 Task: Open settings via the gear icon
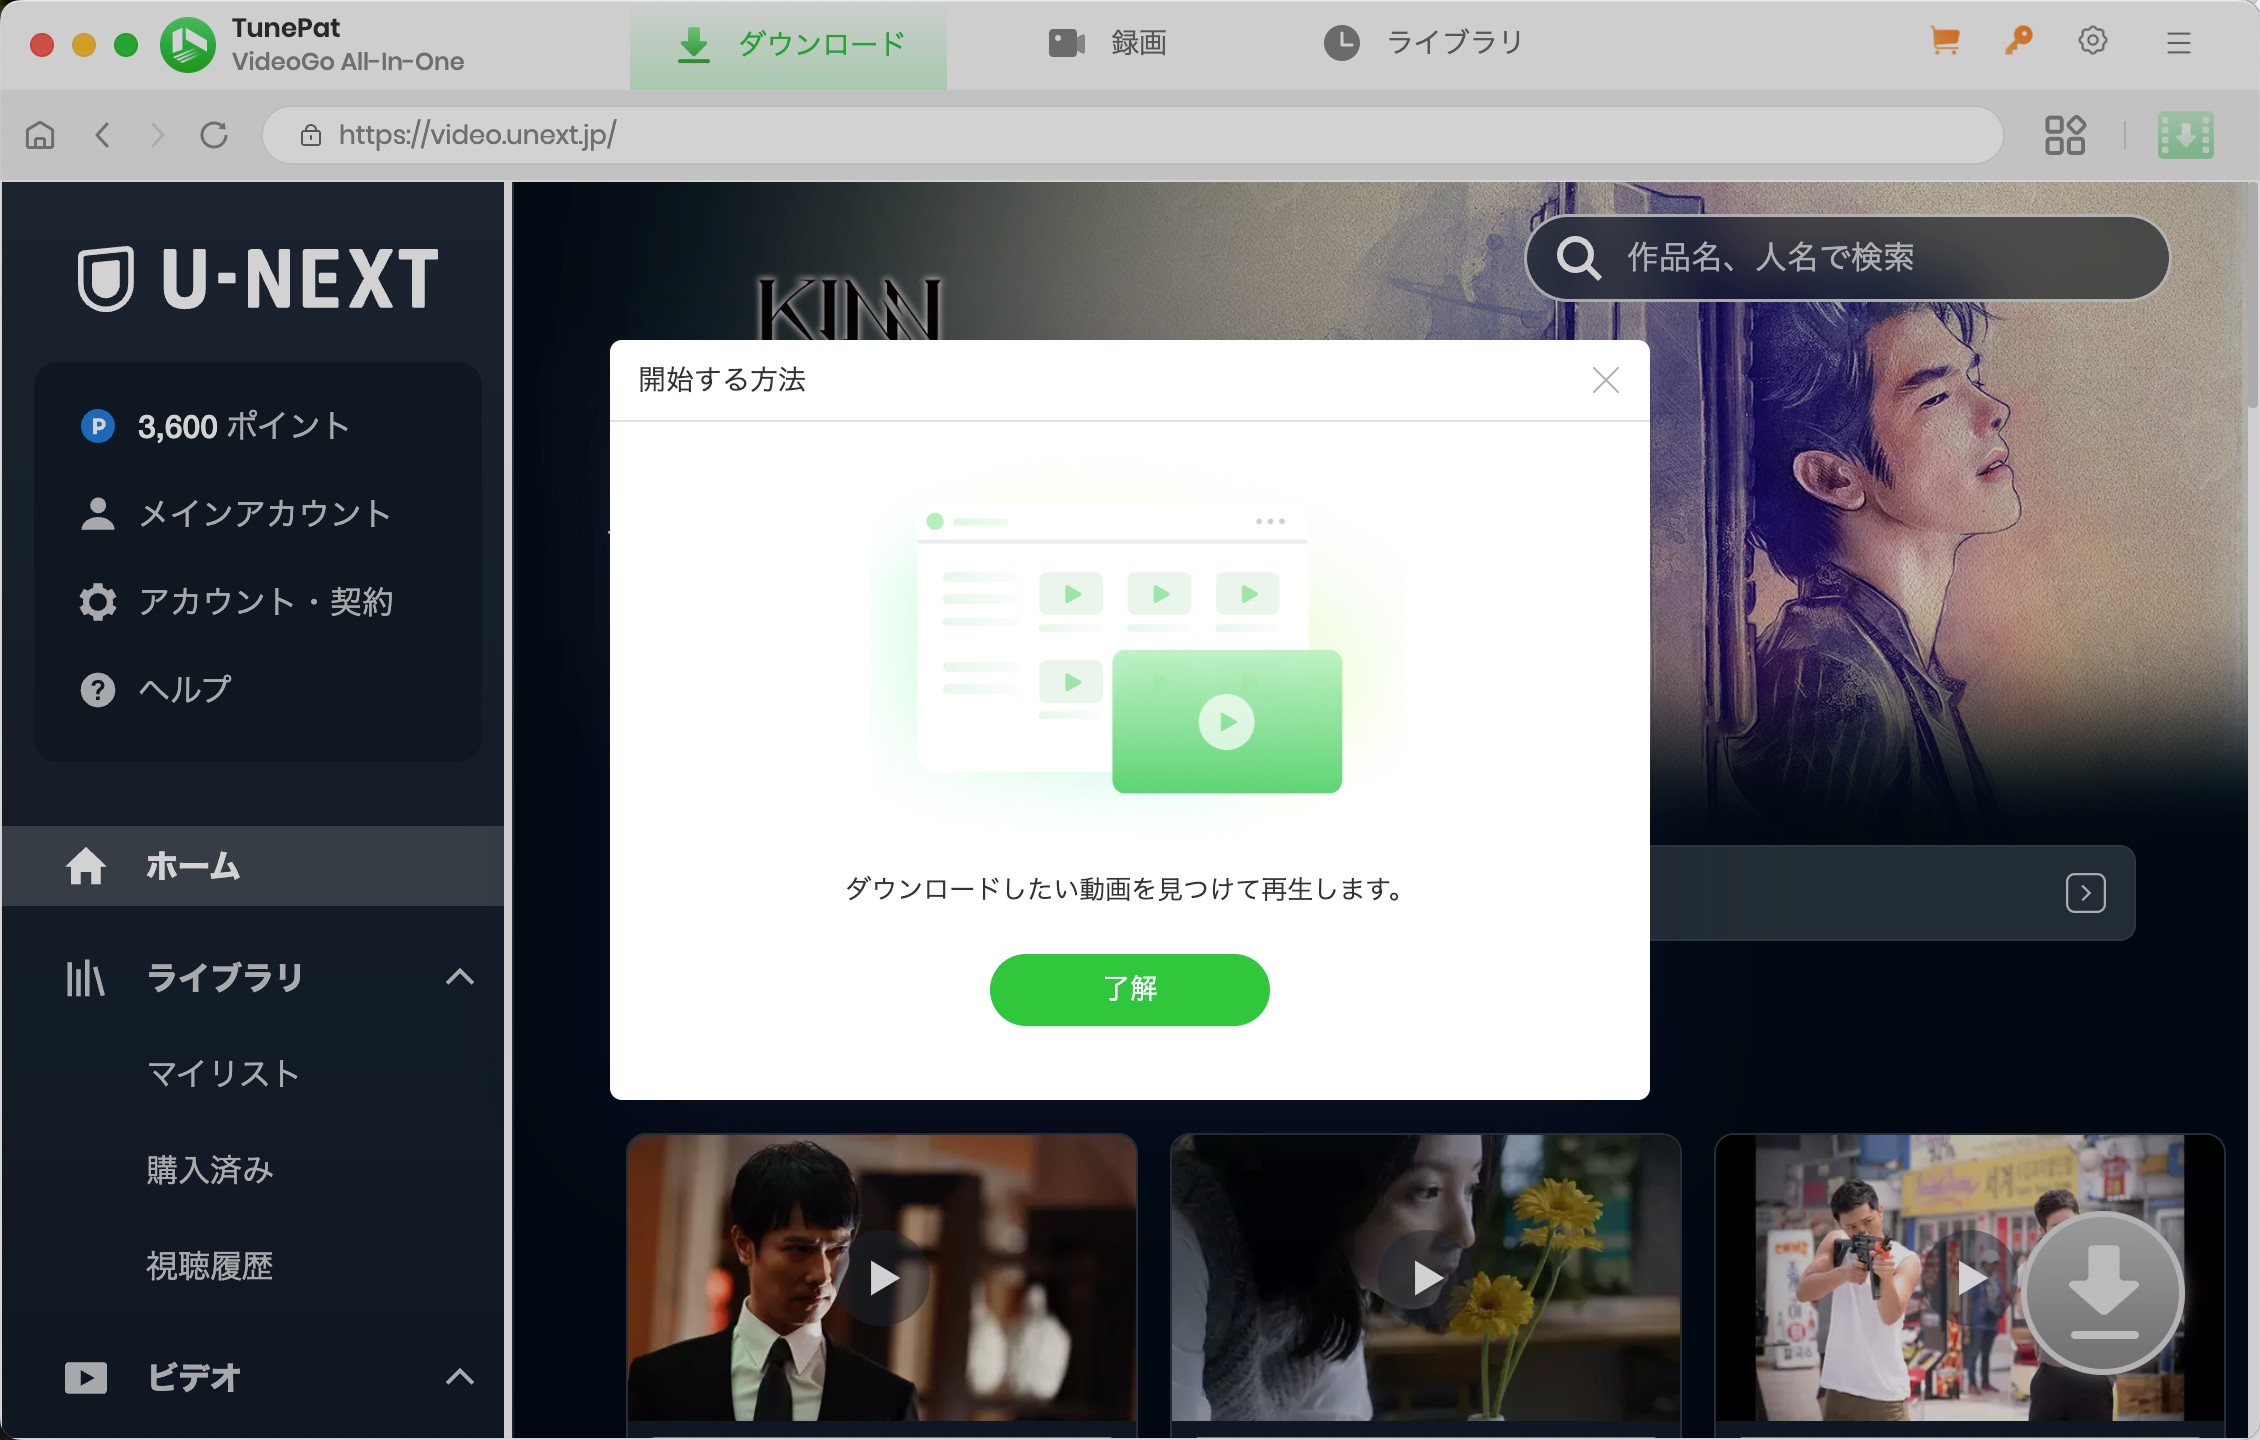(x=2093, y=41)
